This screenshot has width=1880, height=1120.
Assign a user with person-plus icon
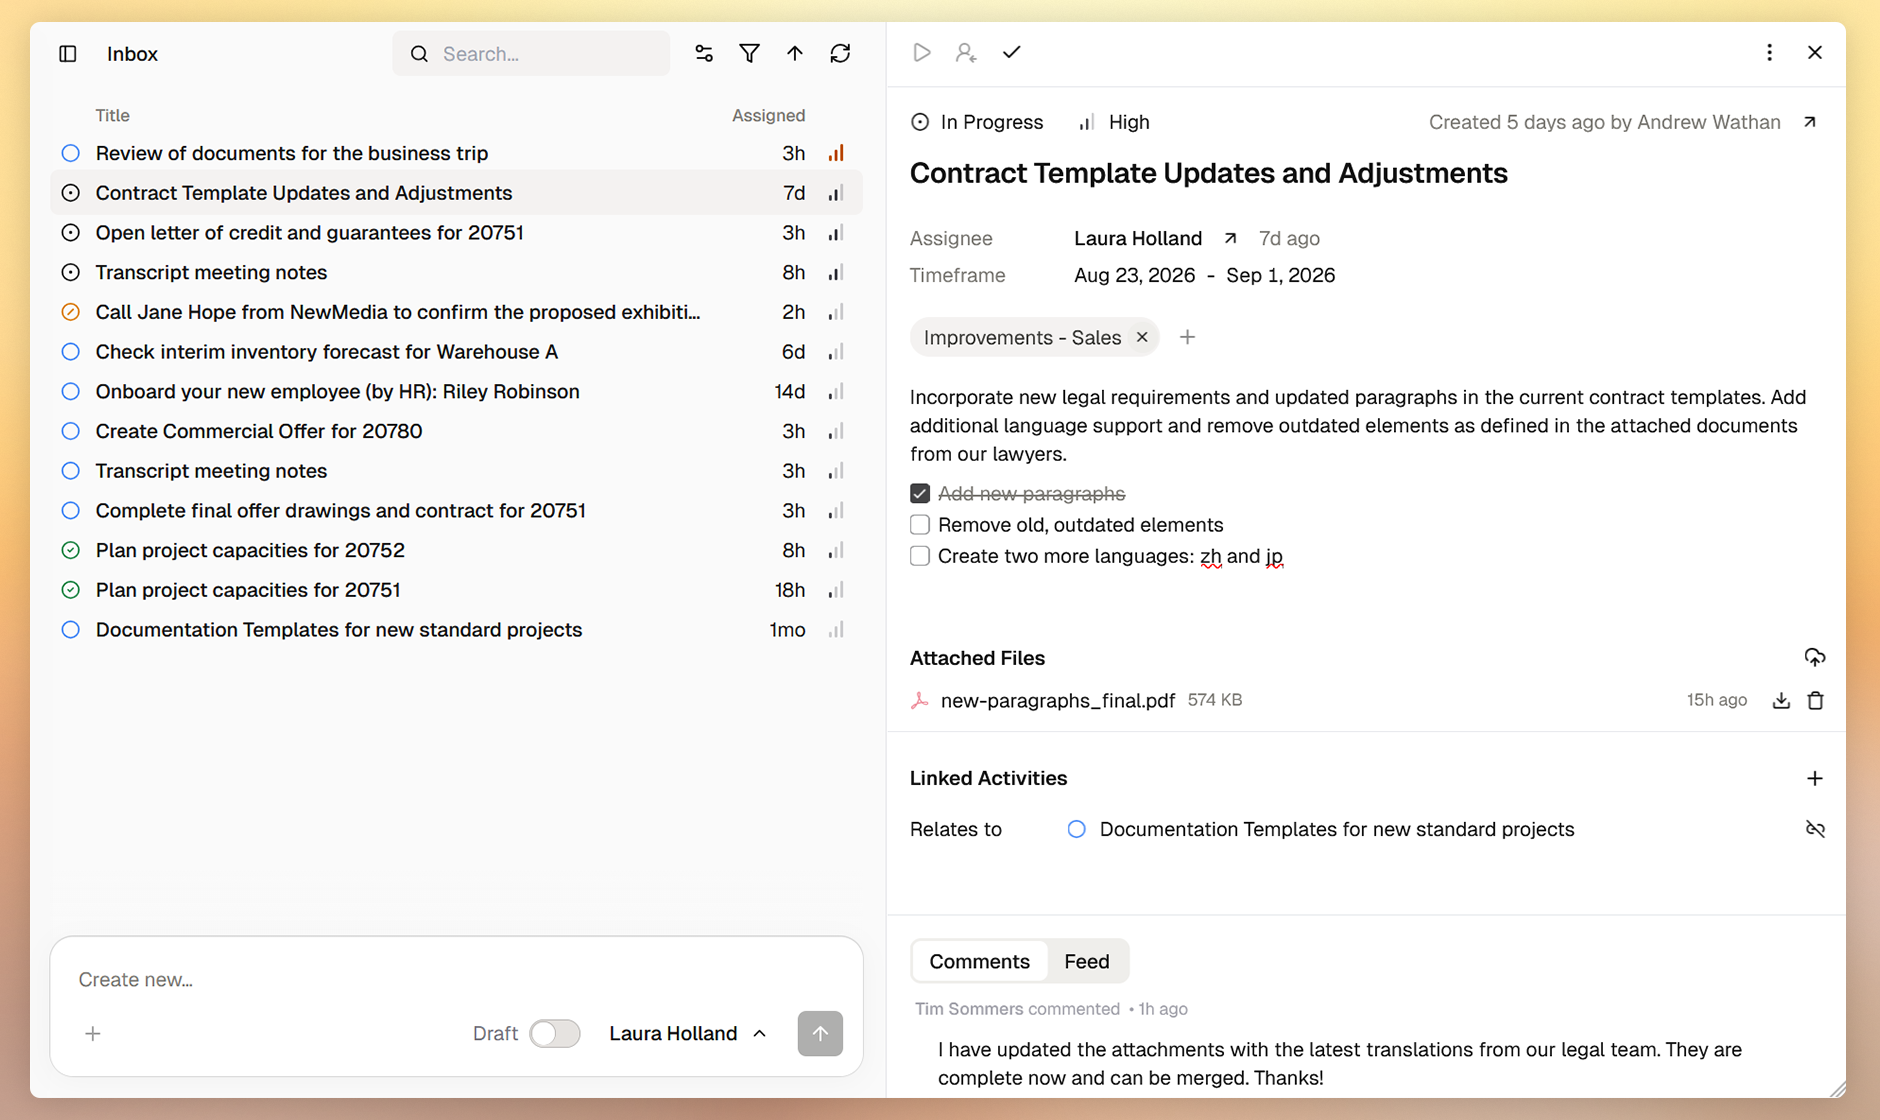coord(966,53)
